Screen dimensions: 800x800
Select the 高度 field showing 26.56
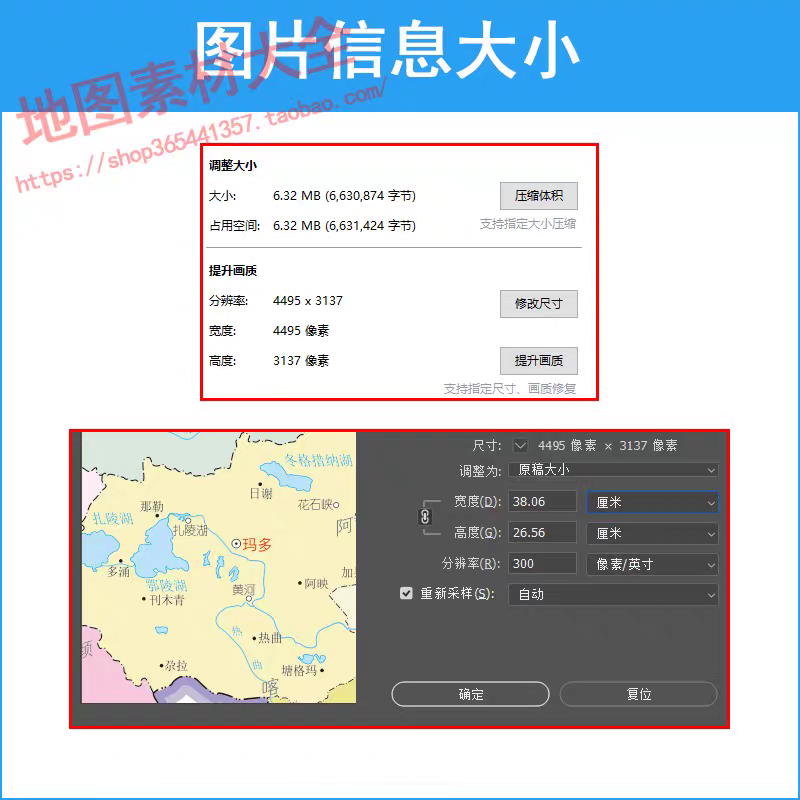pos(542,533)
